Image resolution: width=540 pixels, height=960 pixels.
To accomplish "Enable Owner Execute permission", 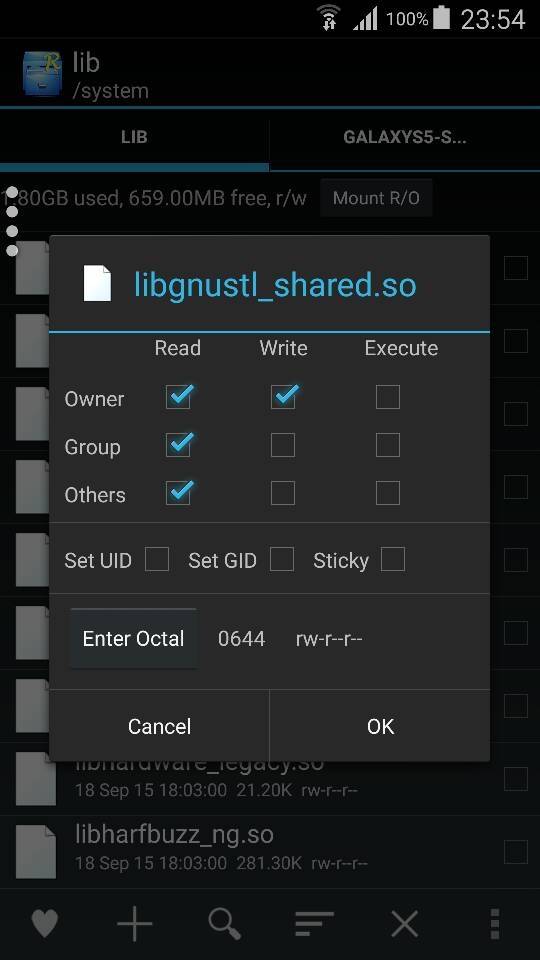I will point(388,397).
